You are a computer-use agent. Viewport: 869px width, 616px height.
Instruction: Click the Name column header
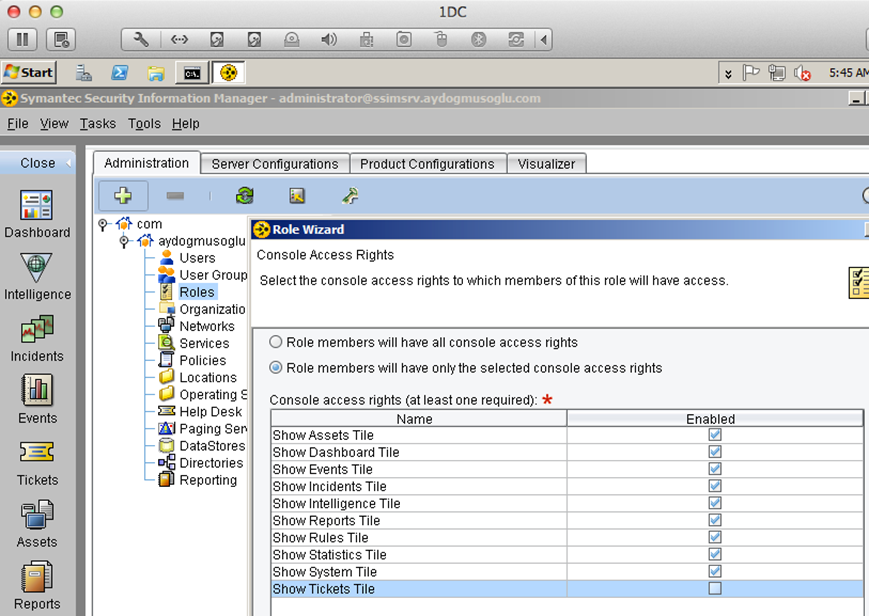tap(418, 419)
